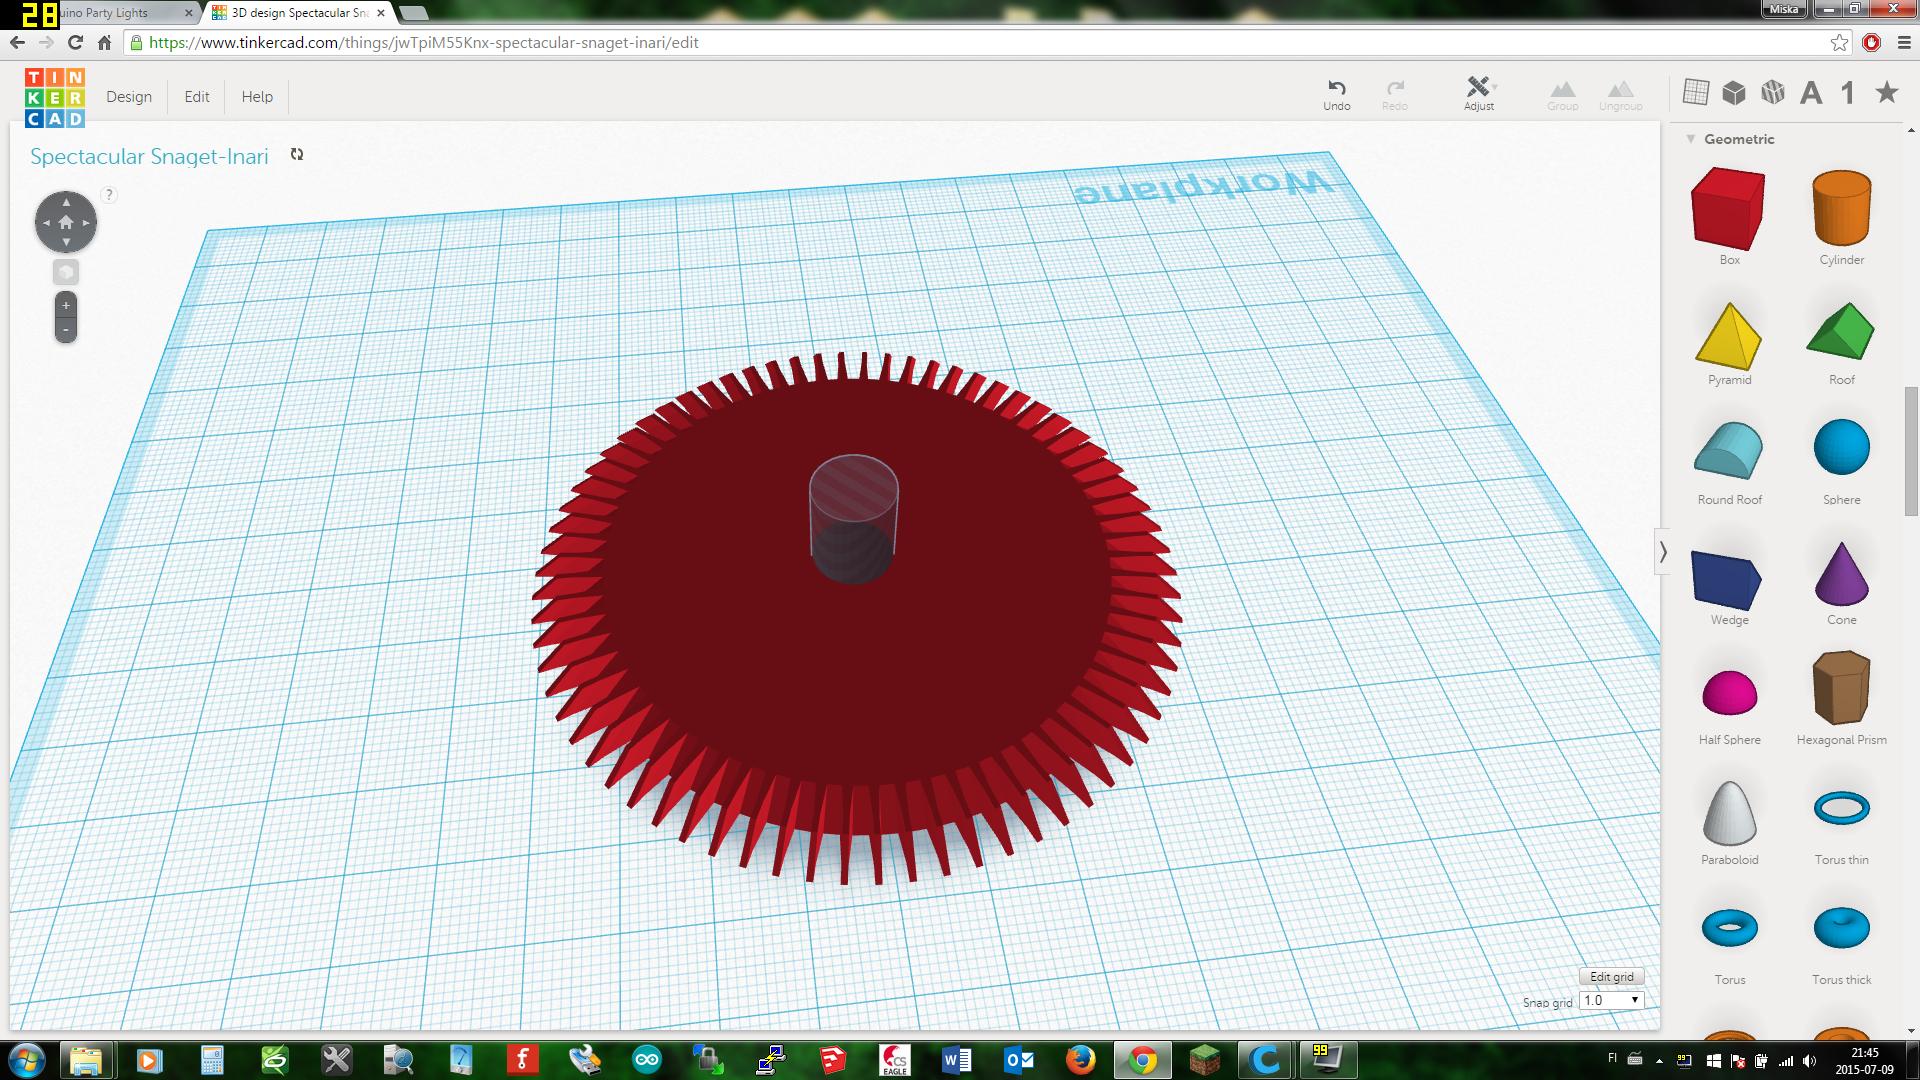The height and width of the screenshot is (1080, 1920).
Task: Click the Home view button in navigation wheel
Action: (x=66, y=222)
